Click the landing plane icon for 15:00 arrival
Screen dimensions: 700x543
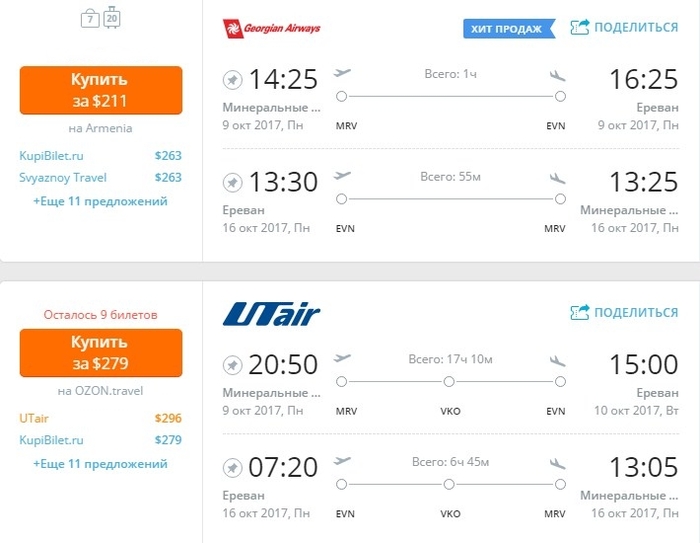point(557,359)
